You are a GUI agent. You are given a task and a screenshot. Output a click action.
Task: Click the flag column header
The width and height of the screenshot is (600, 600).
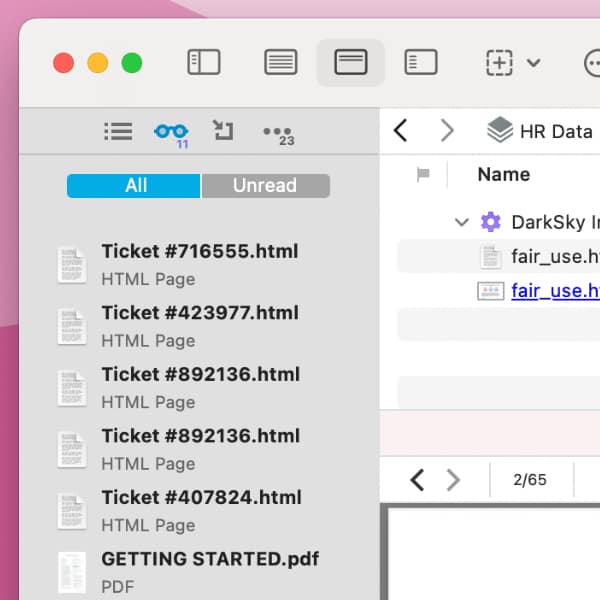pos(423,175)
